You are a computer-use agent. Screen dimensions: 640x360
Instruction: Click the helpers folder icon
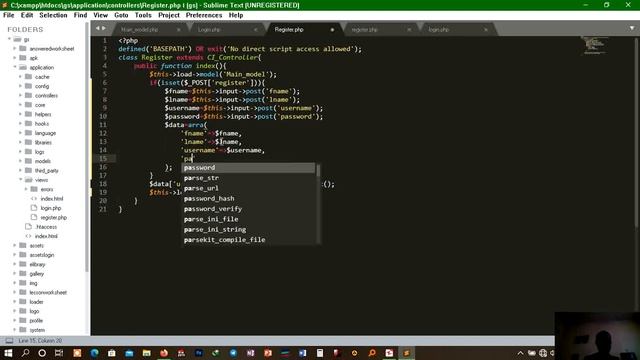pyautogui.click(x=28, y=114)
